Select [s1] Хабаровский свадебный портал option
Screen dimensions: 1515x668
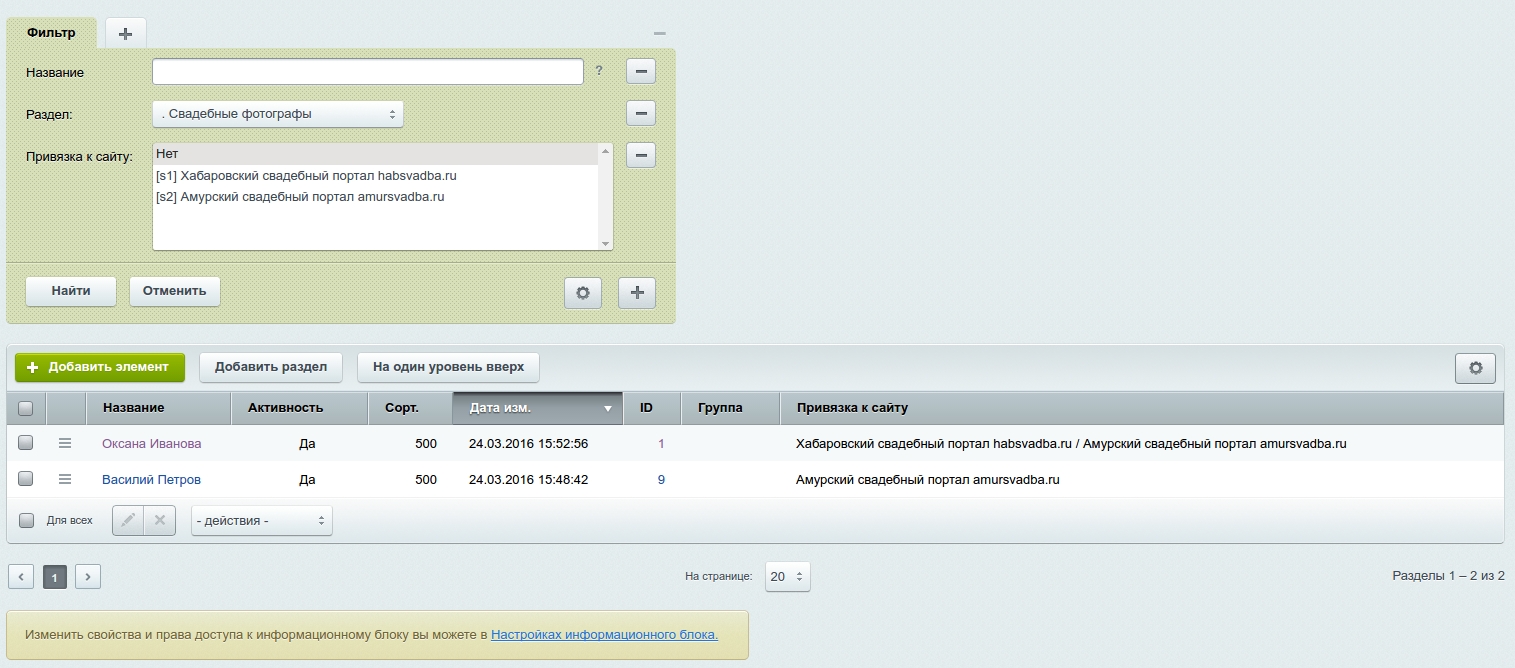376,176
